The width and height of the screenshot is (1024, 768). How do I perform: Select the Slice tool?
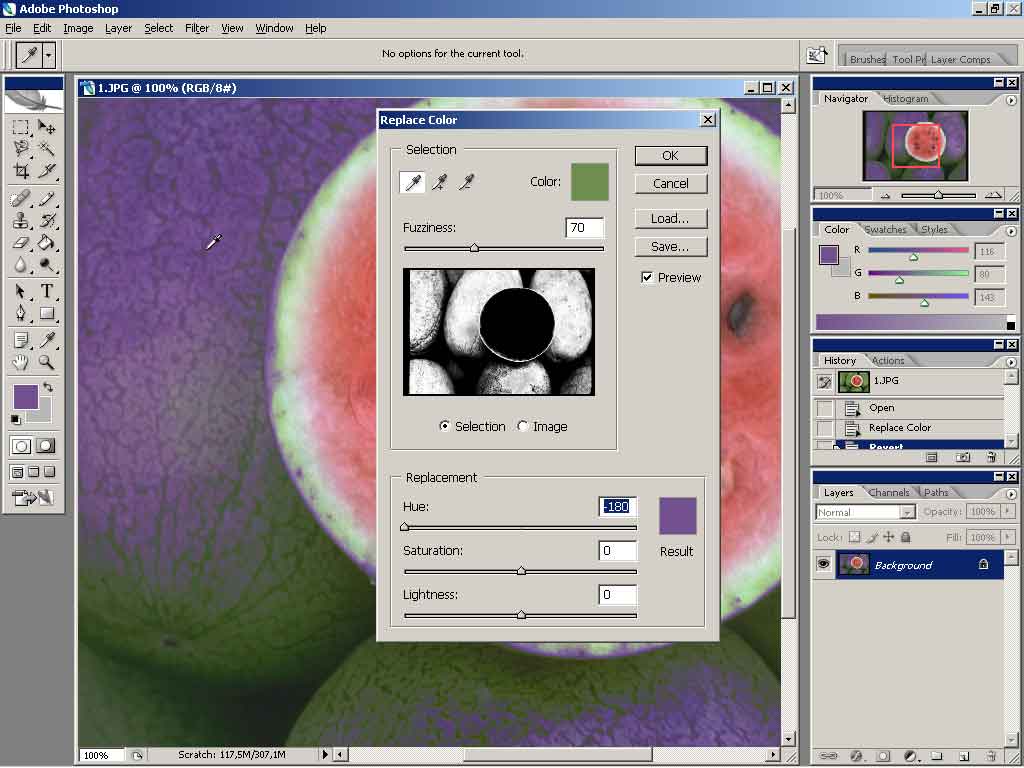tap(46, 171)
